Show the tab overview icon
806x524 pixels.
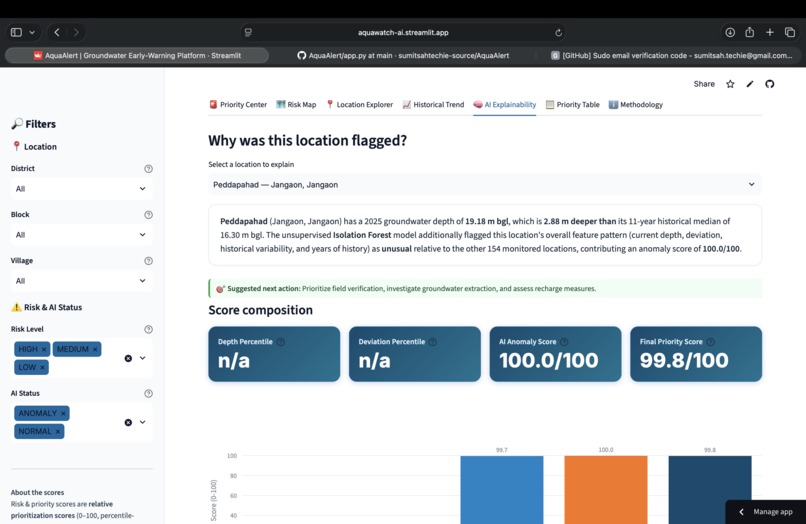pos(790,32)
